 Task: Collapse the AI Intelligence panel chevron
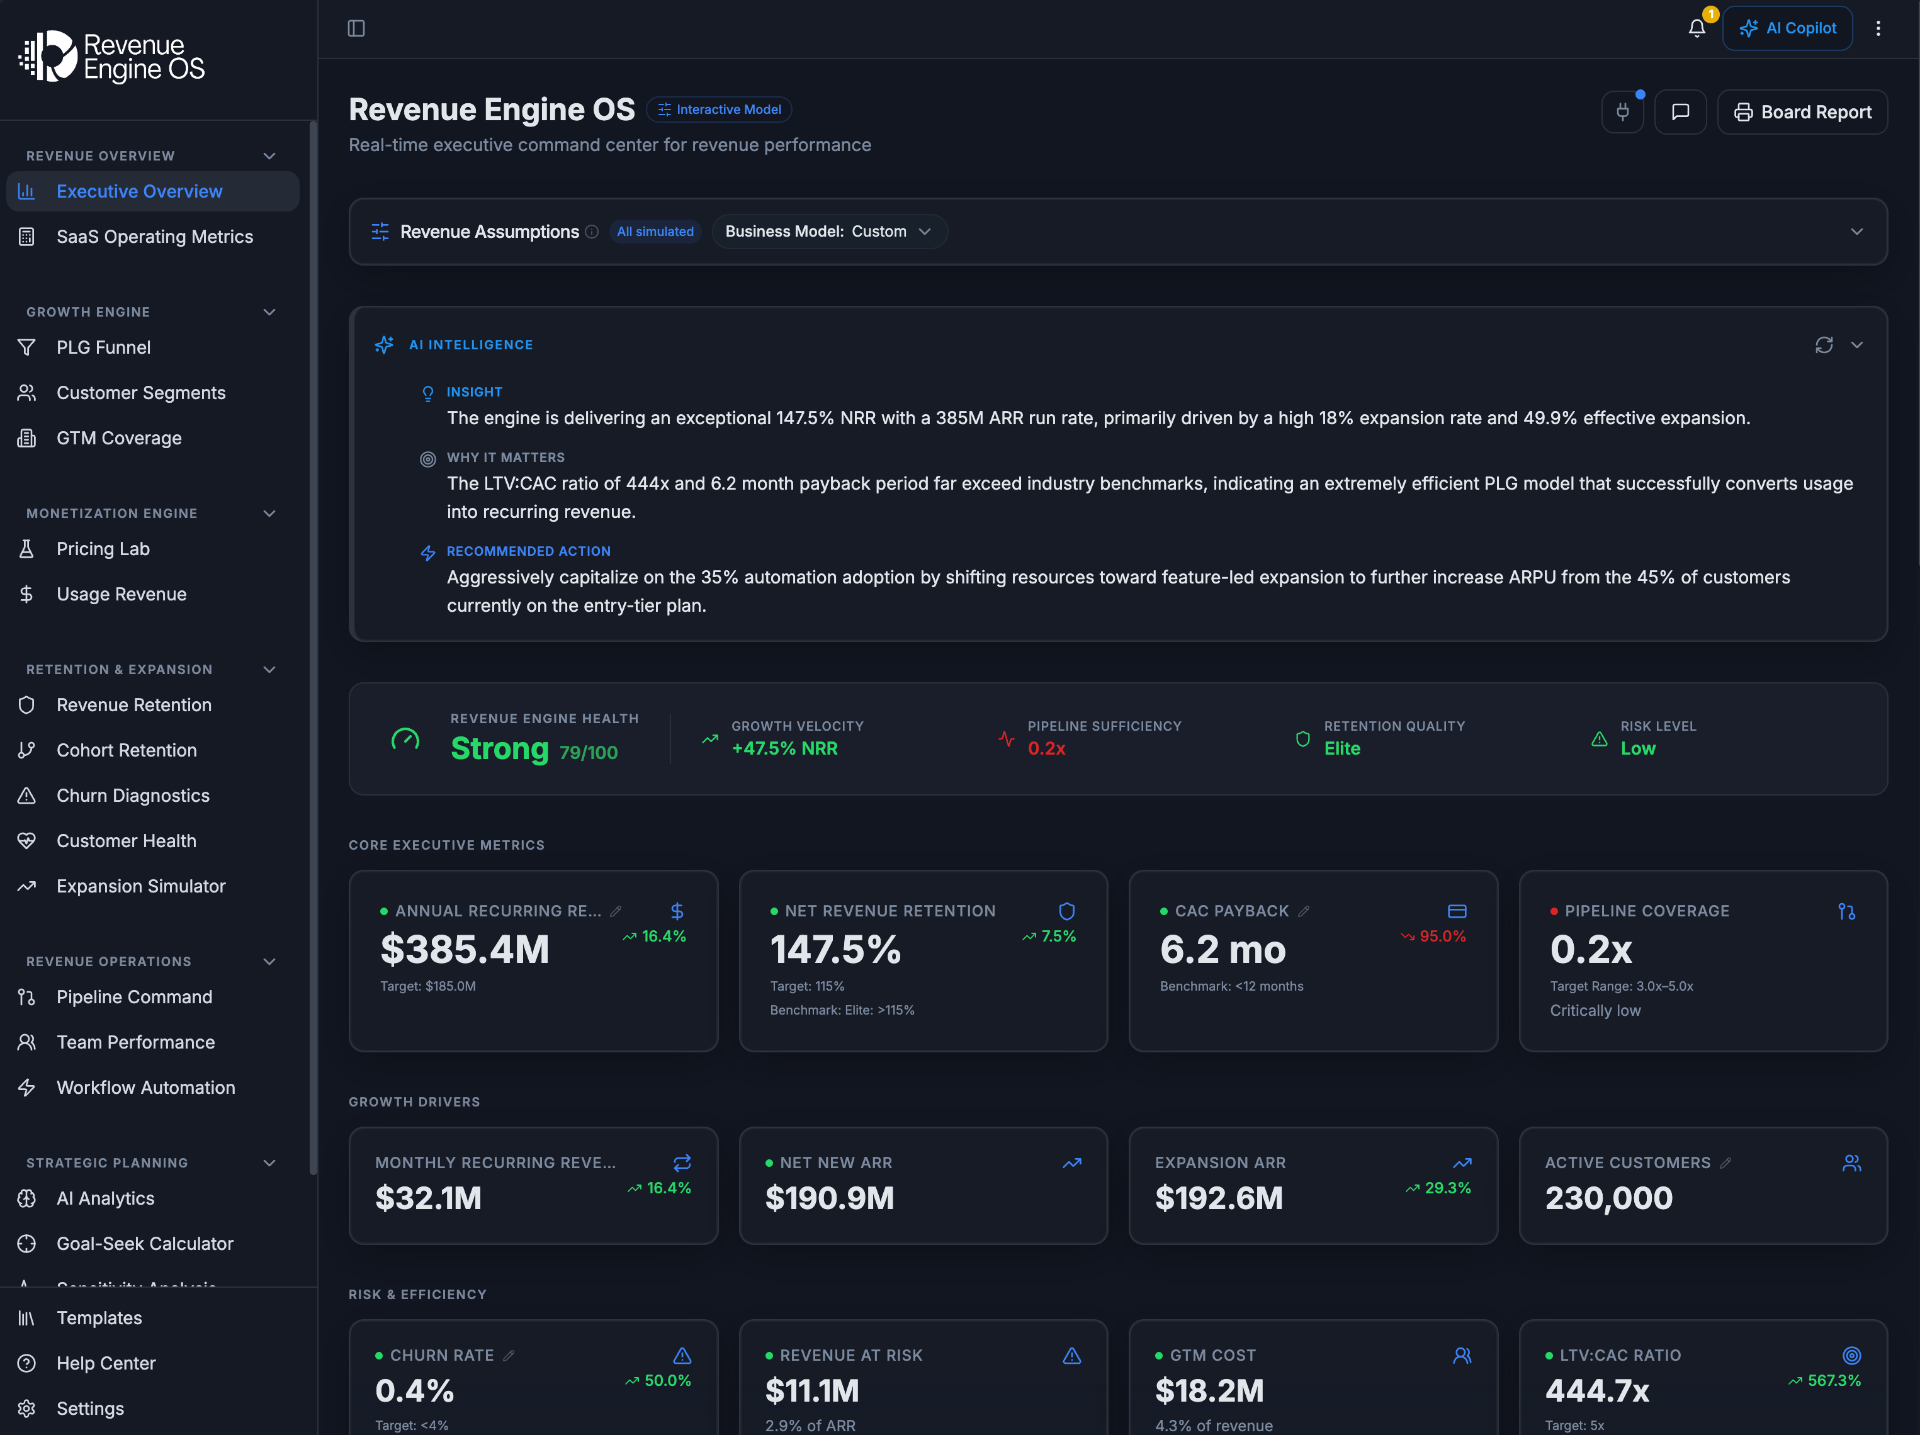[x=1857, y=345]
